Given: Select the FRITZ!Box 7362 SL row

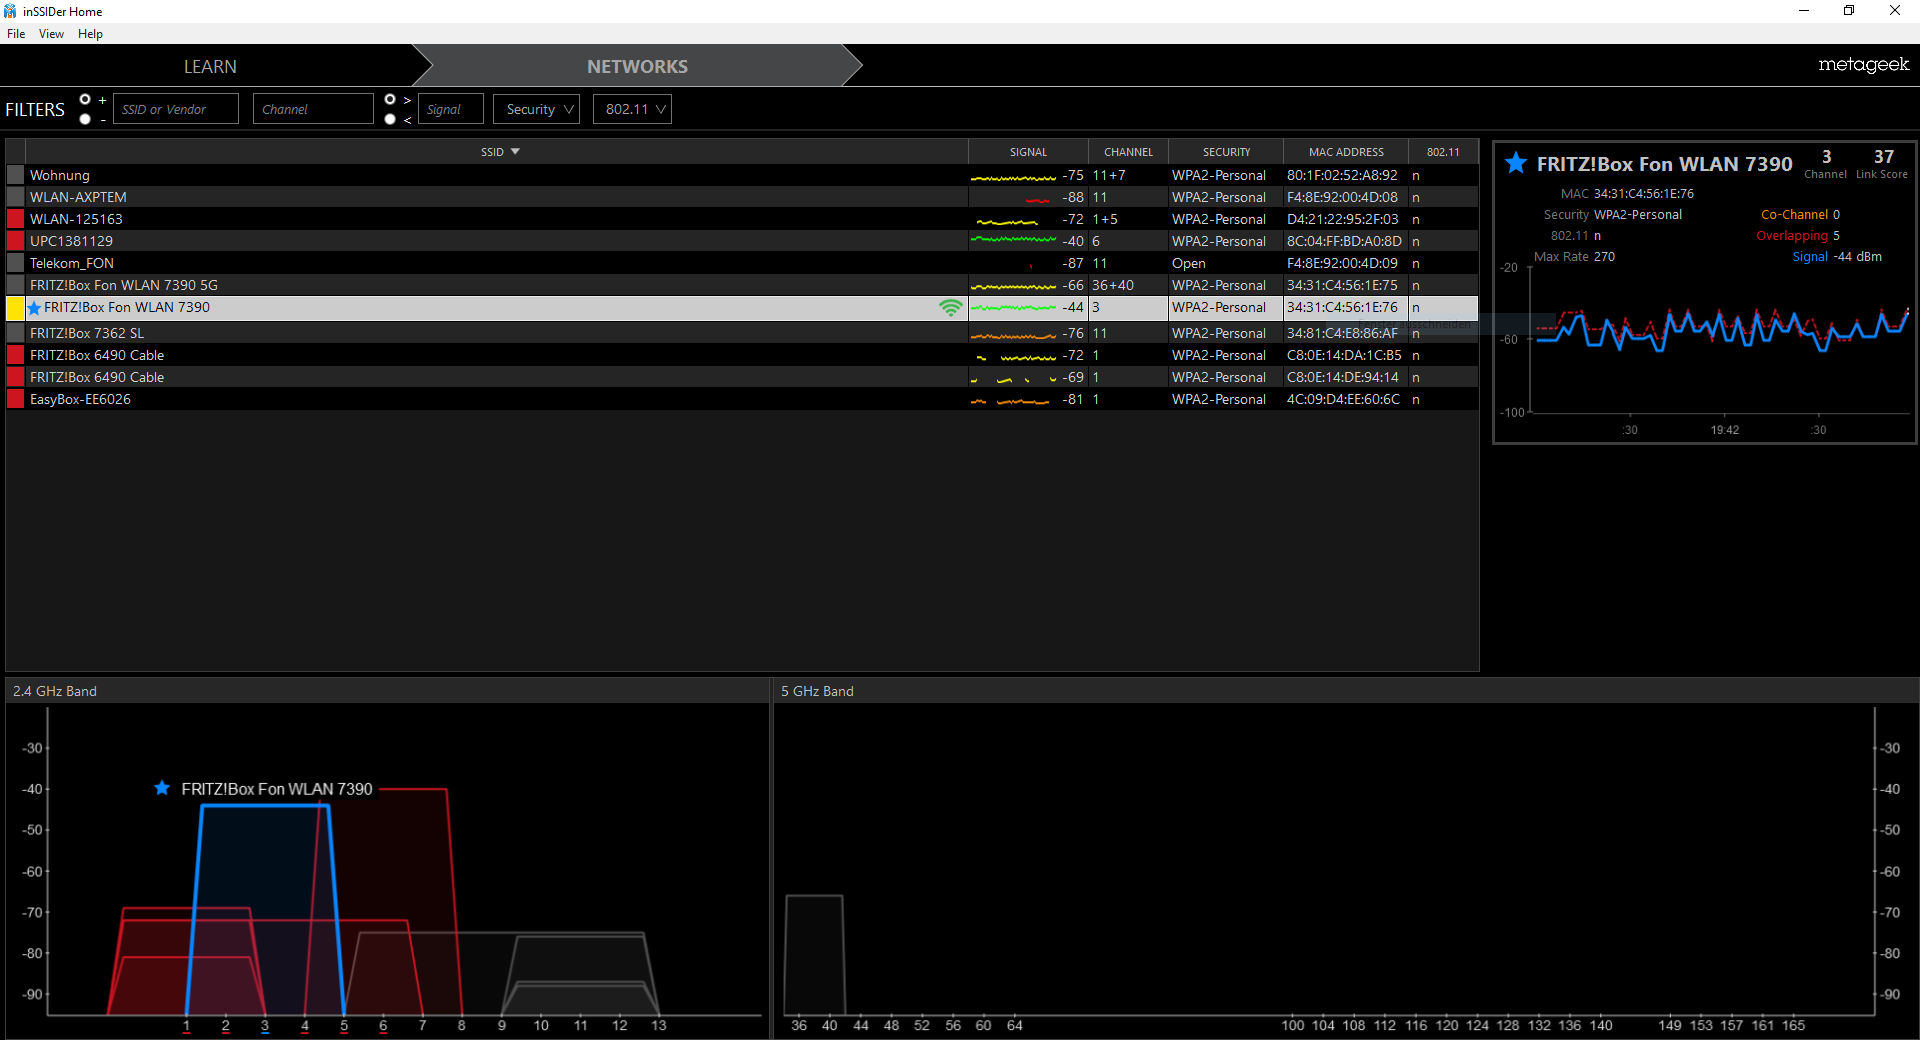Looking at the screenshot, I should click(742, 333).
